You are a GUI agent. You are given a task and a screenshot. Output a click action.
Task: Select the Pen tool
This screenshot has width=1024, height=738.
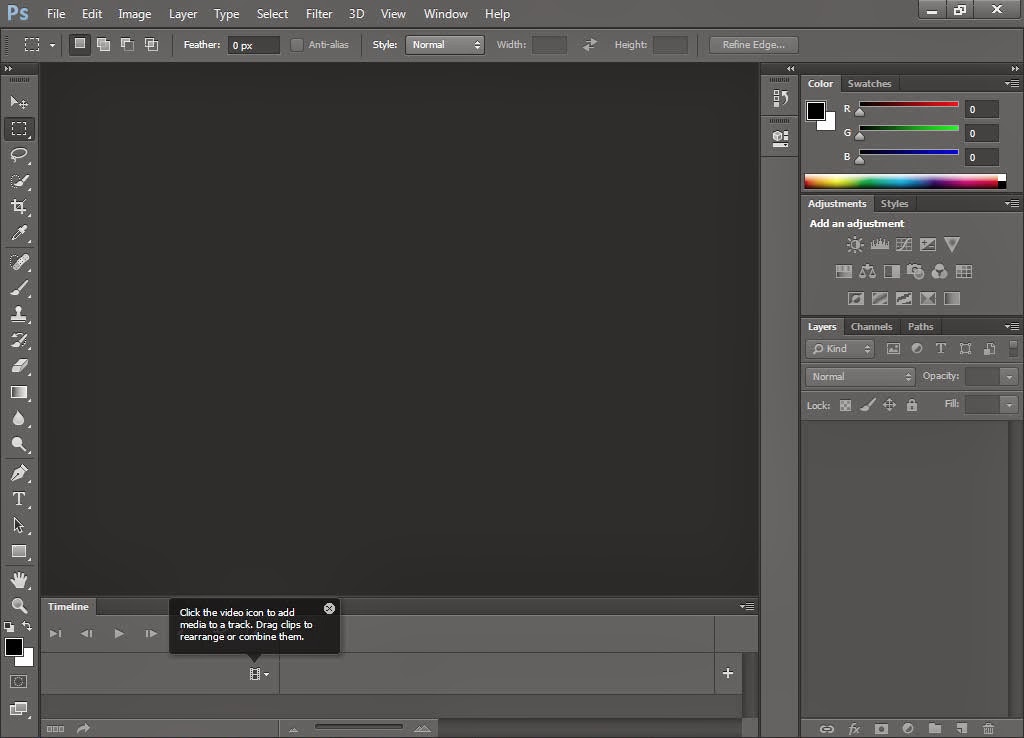coord(19,472)
